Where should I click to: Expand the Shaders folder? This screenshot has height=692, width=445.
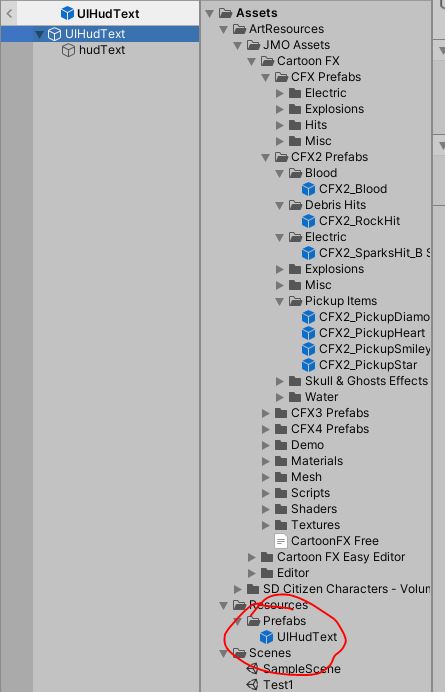pos(265,509)
